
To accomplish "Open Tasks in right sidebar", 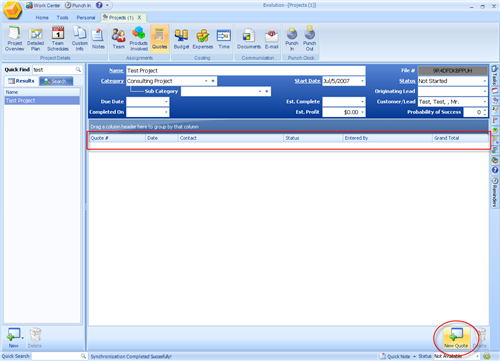I will pyautogui.click(x=495, y=76).
